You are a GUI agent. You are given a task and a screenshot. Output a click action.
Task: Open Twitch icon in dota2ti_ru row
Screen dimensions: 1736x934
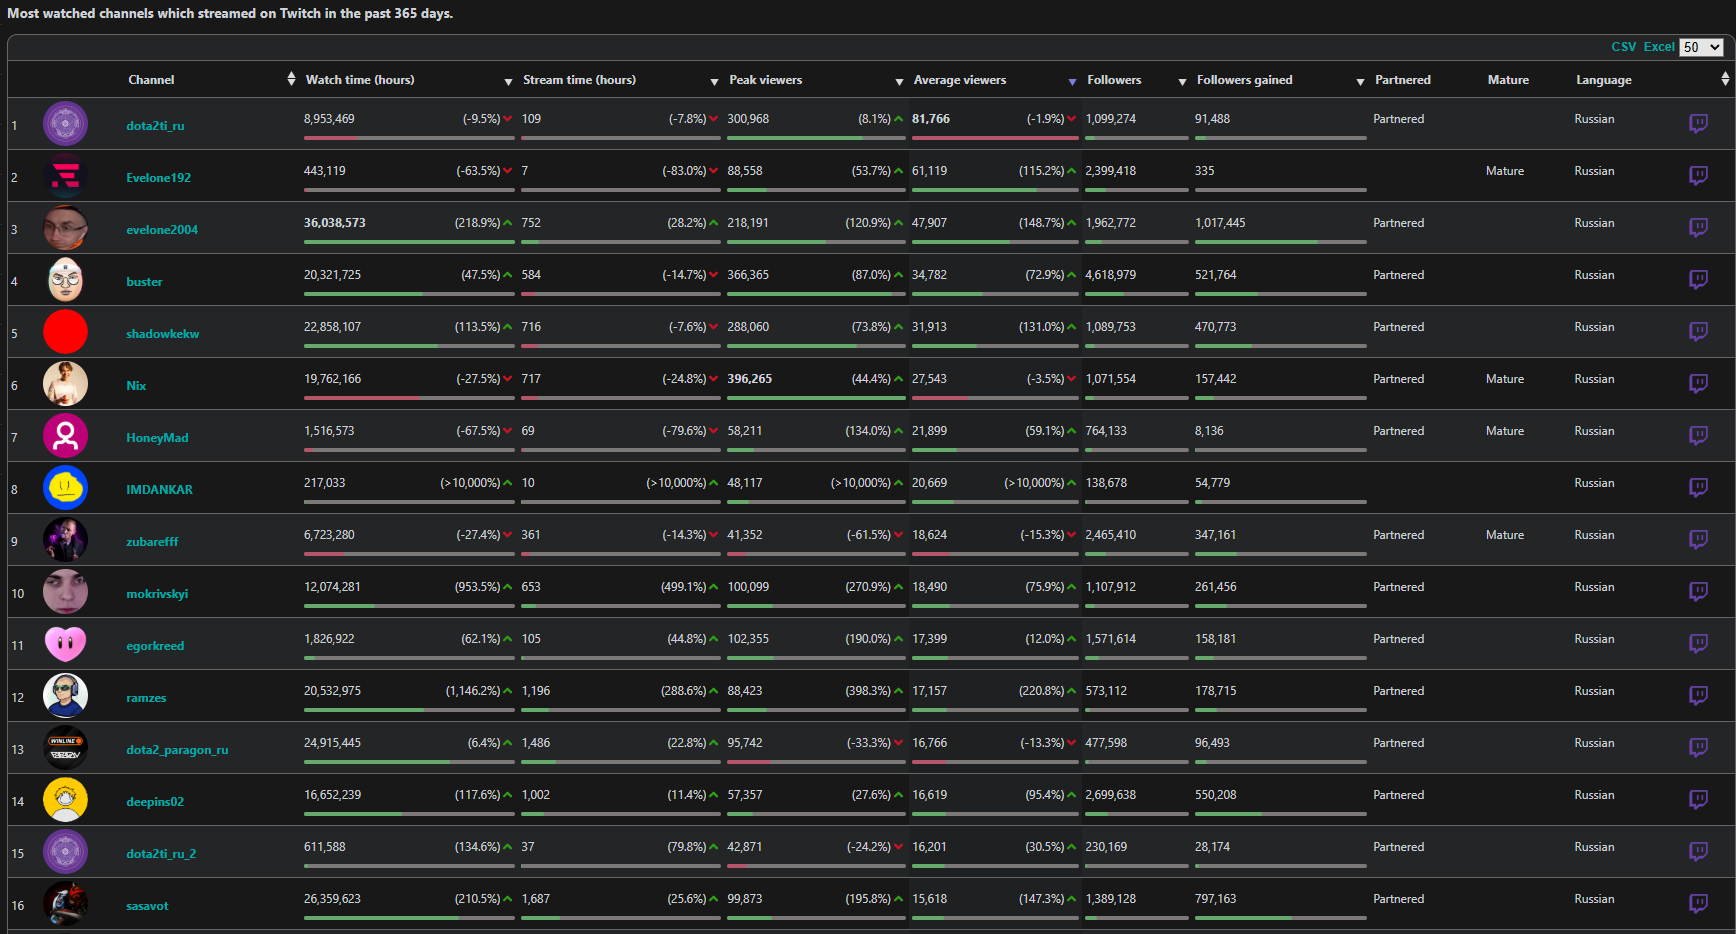[1698, 123]
